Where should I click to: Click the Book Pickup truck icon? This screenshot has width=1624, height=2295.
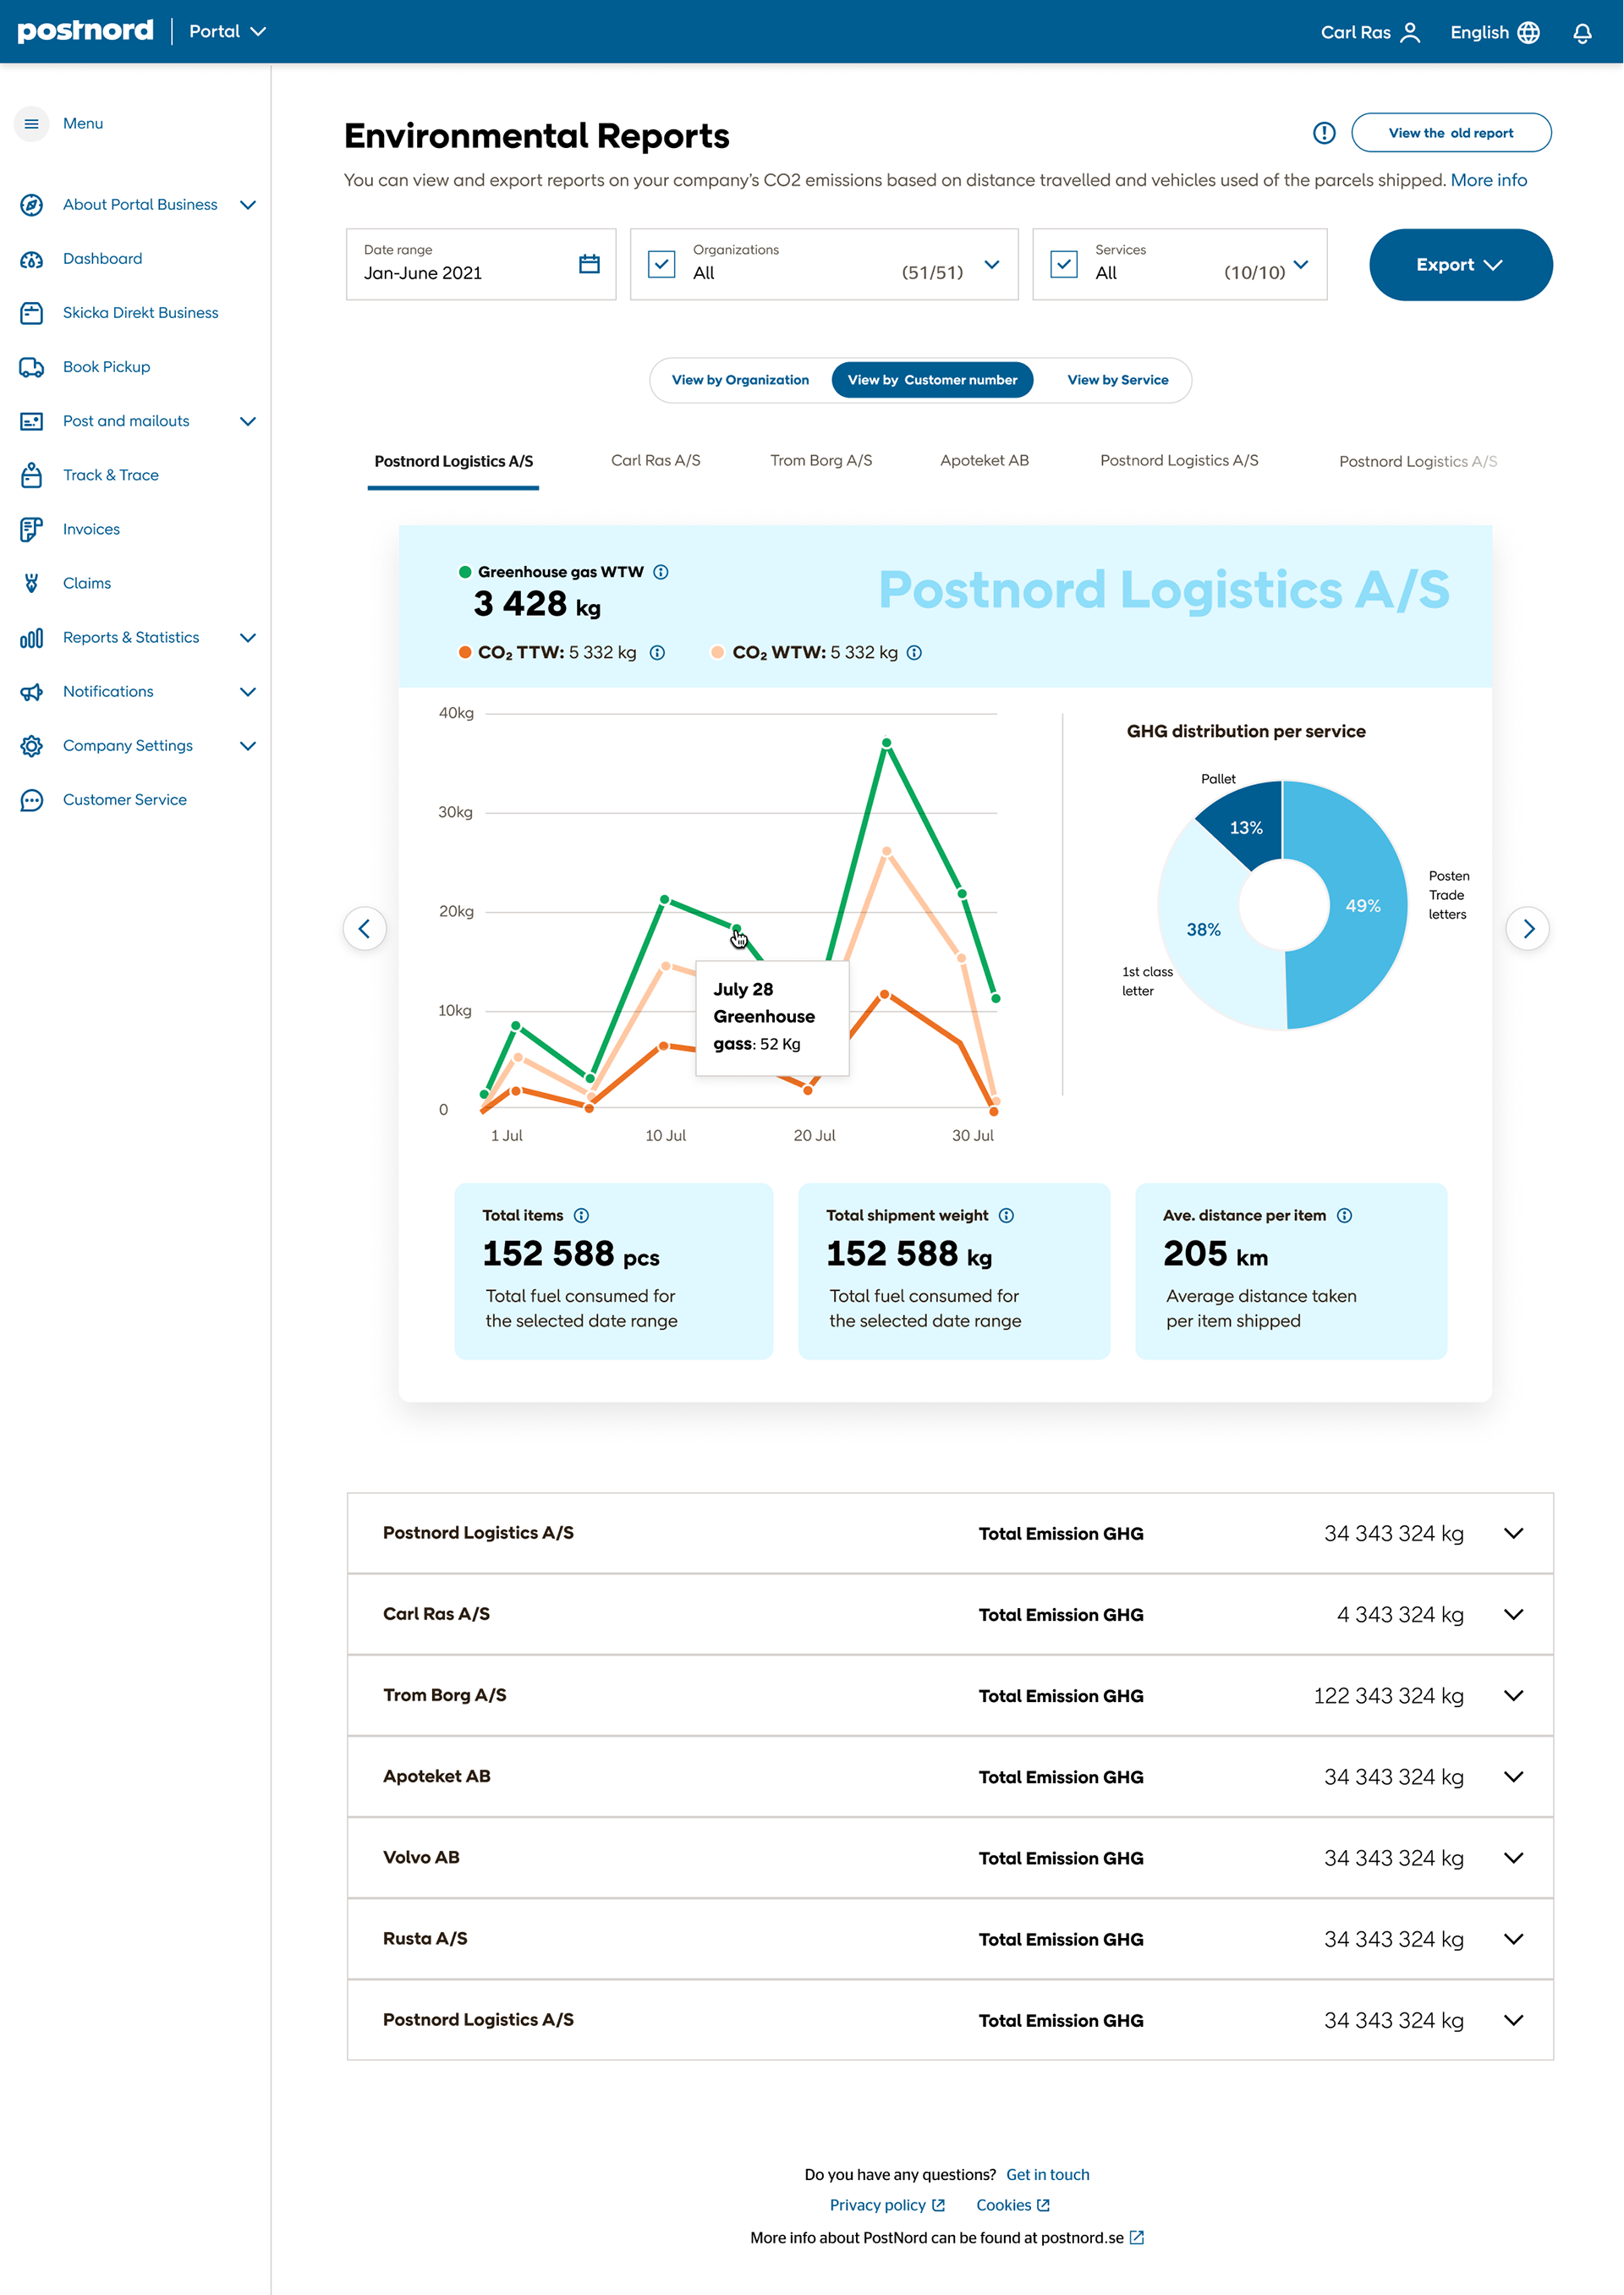(31, 367)
